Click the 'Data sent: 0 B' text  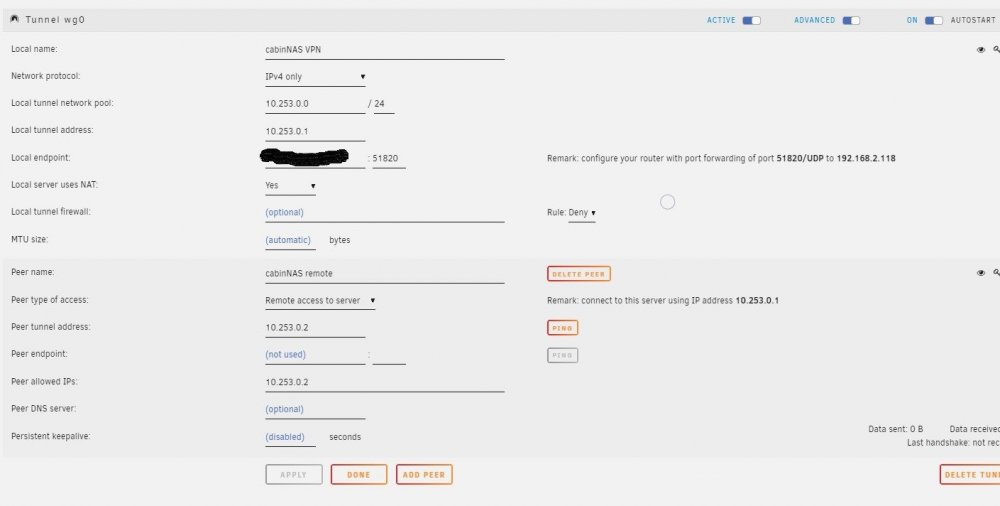click(895, 429)
